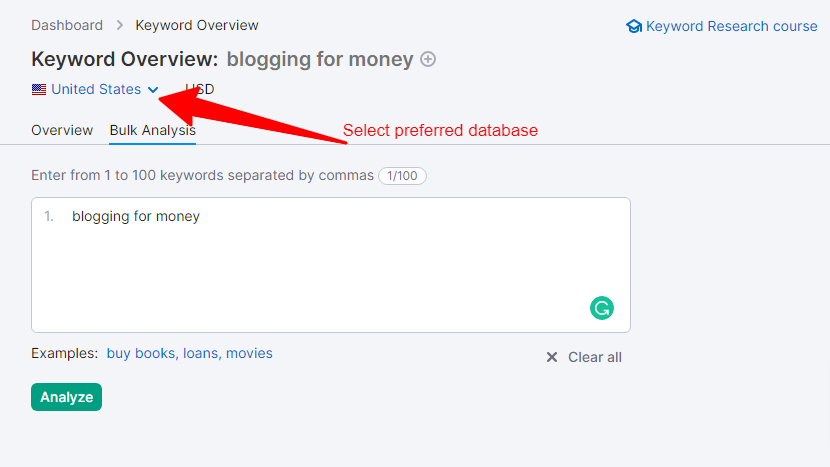The image size is (830, 467).
Task: Click the example keywords buy books, loans, movies
Action: (190, 353)
